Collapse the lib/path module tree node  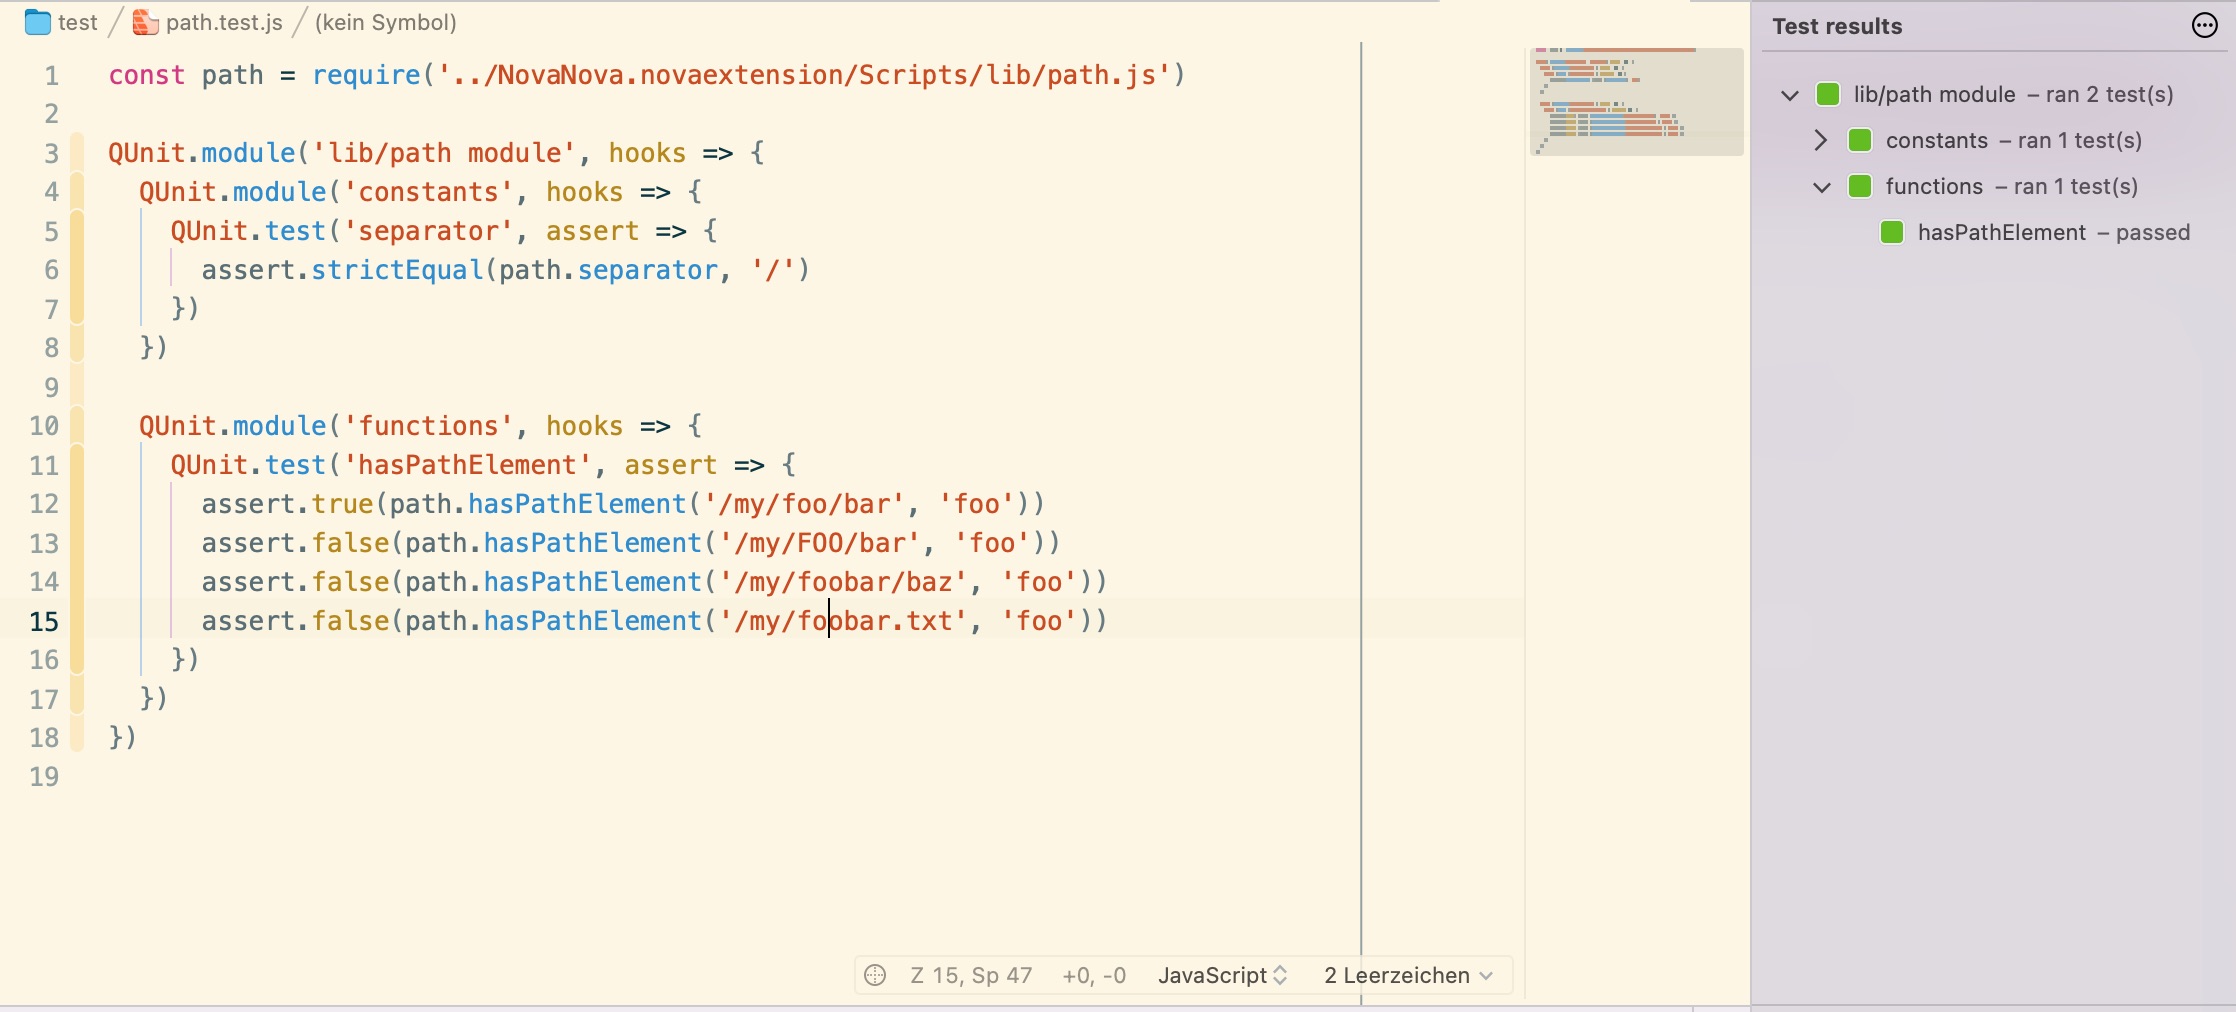(x=1790, y=95)
